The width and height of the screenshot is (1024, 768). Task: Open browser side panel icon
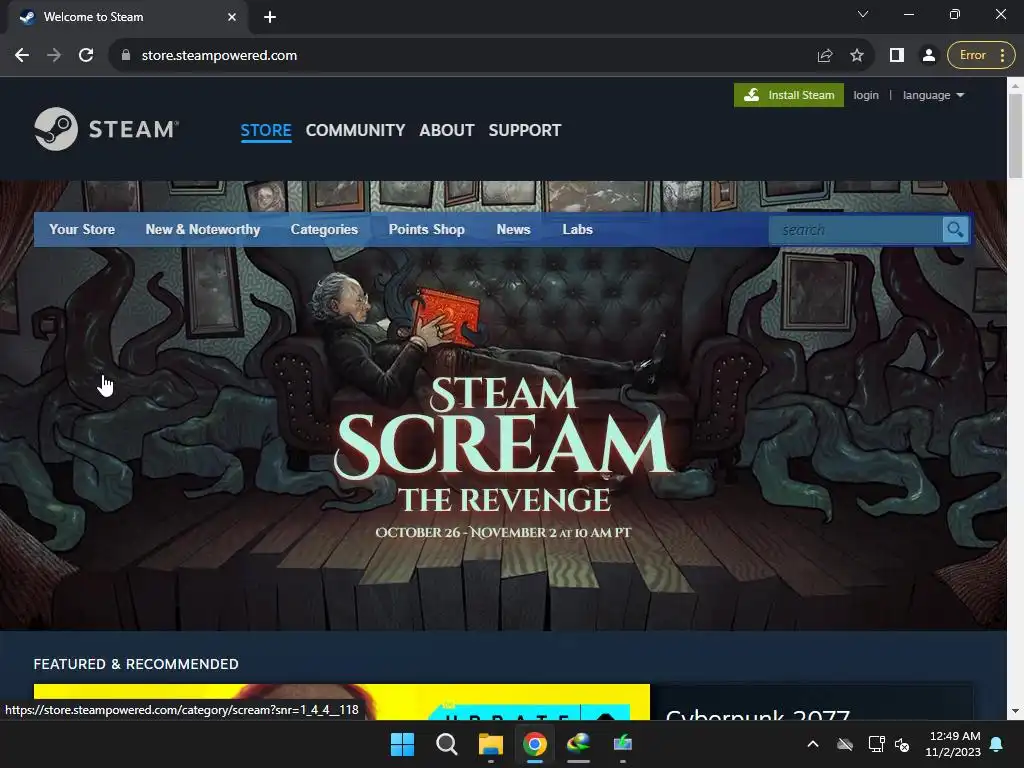897,56
